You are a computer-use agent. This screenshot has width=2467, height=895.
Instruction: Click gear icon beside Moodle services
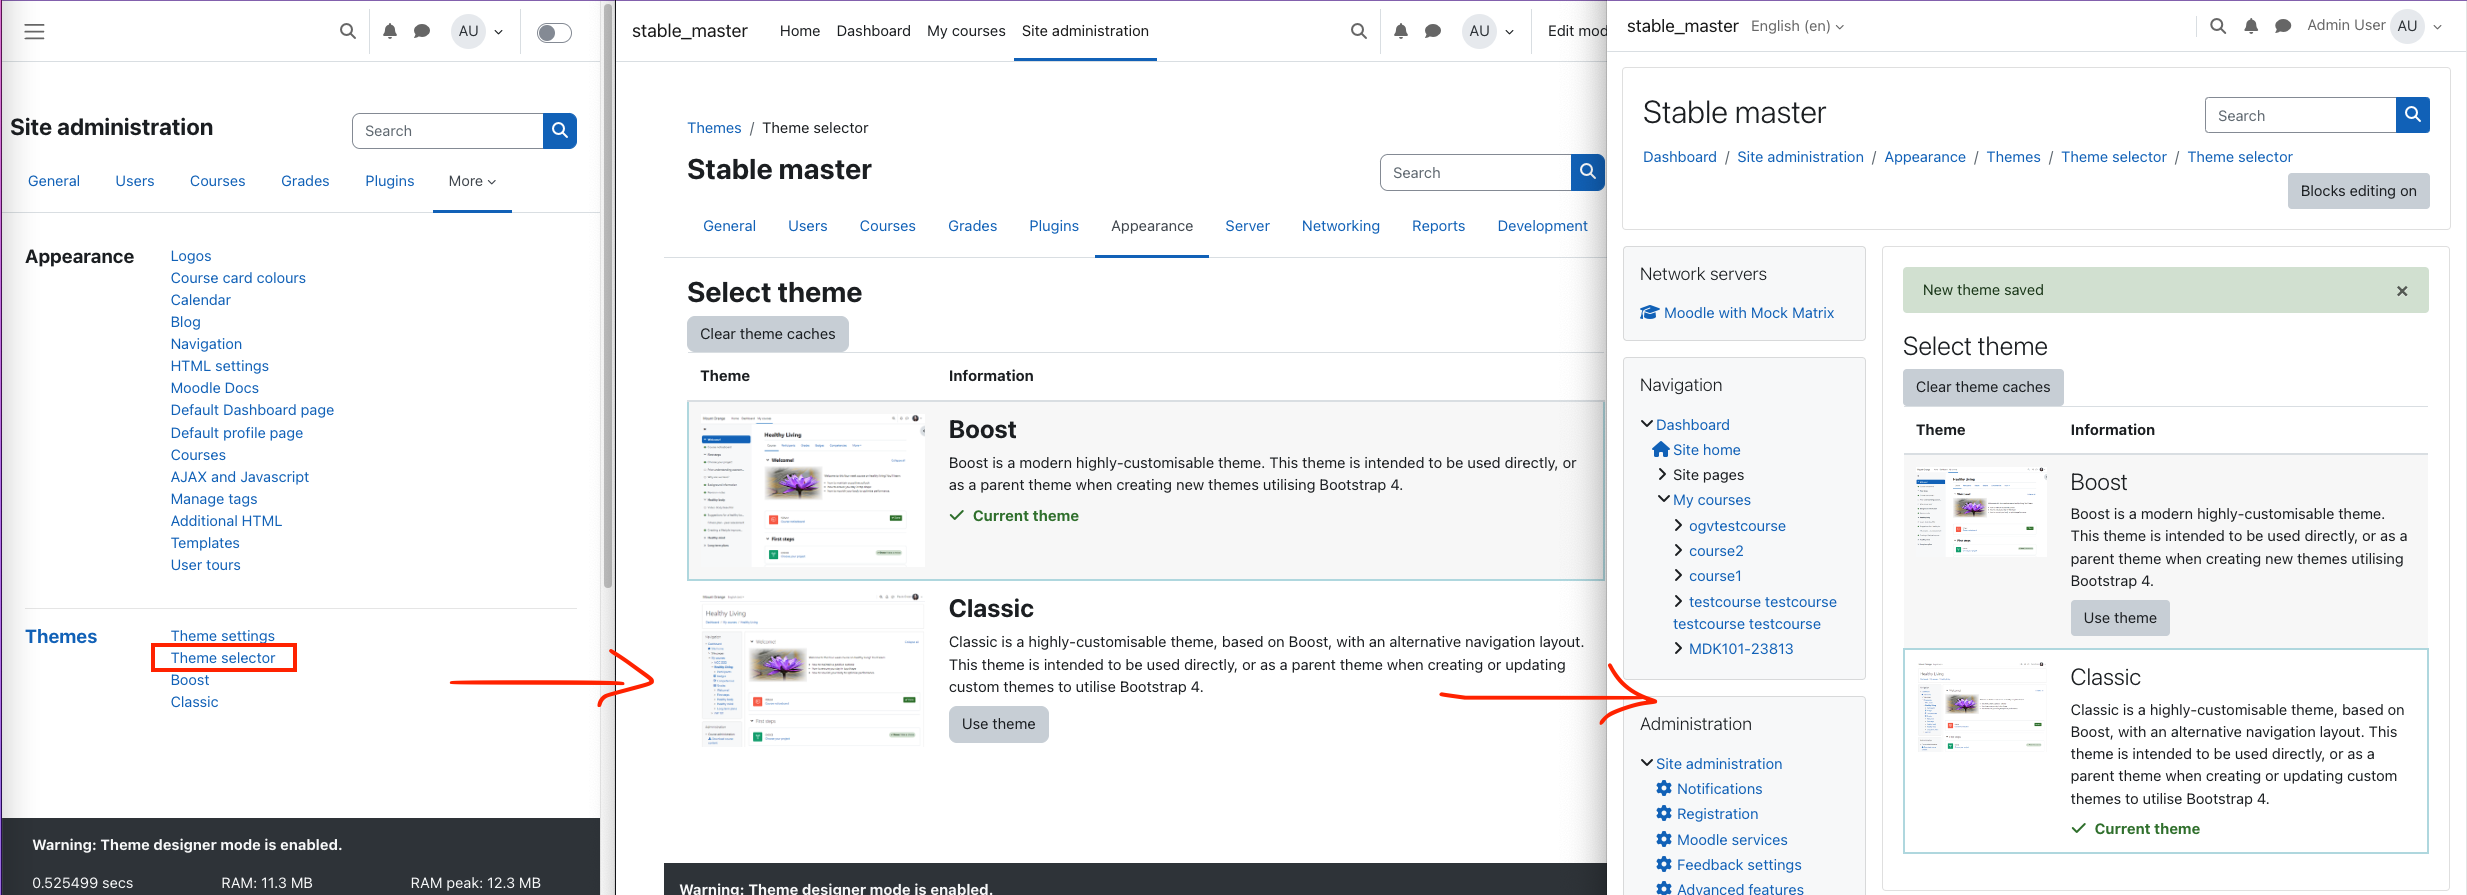tap(1664, 839)
